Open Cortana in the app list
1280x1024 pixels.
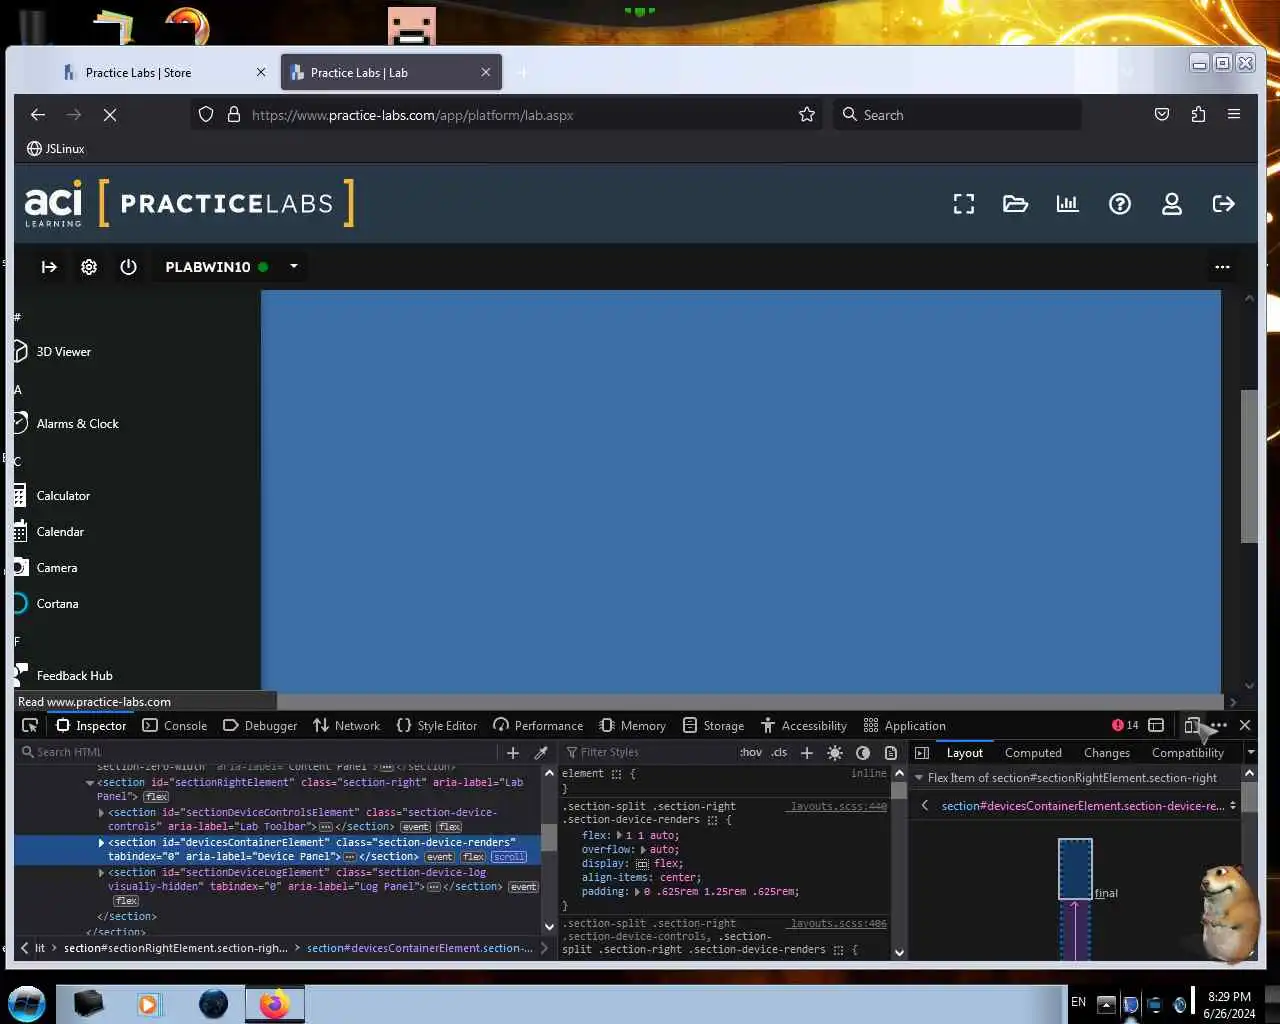pos(46,604)
